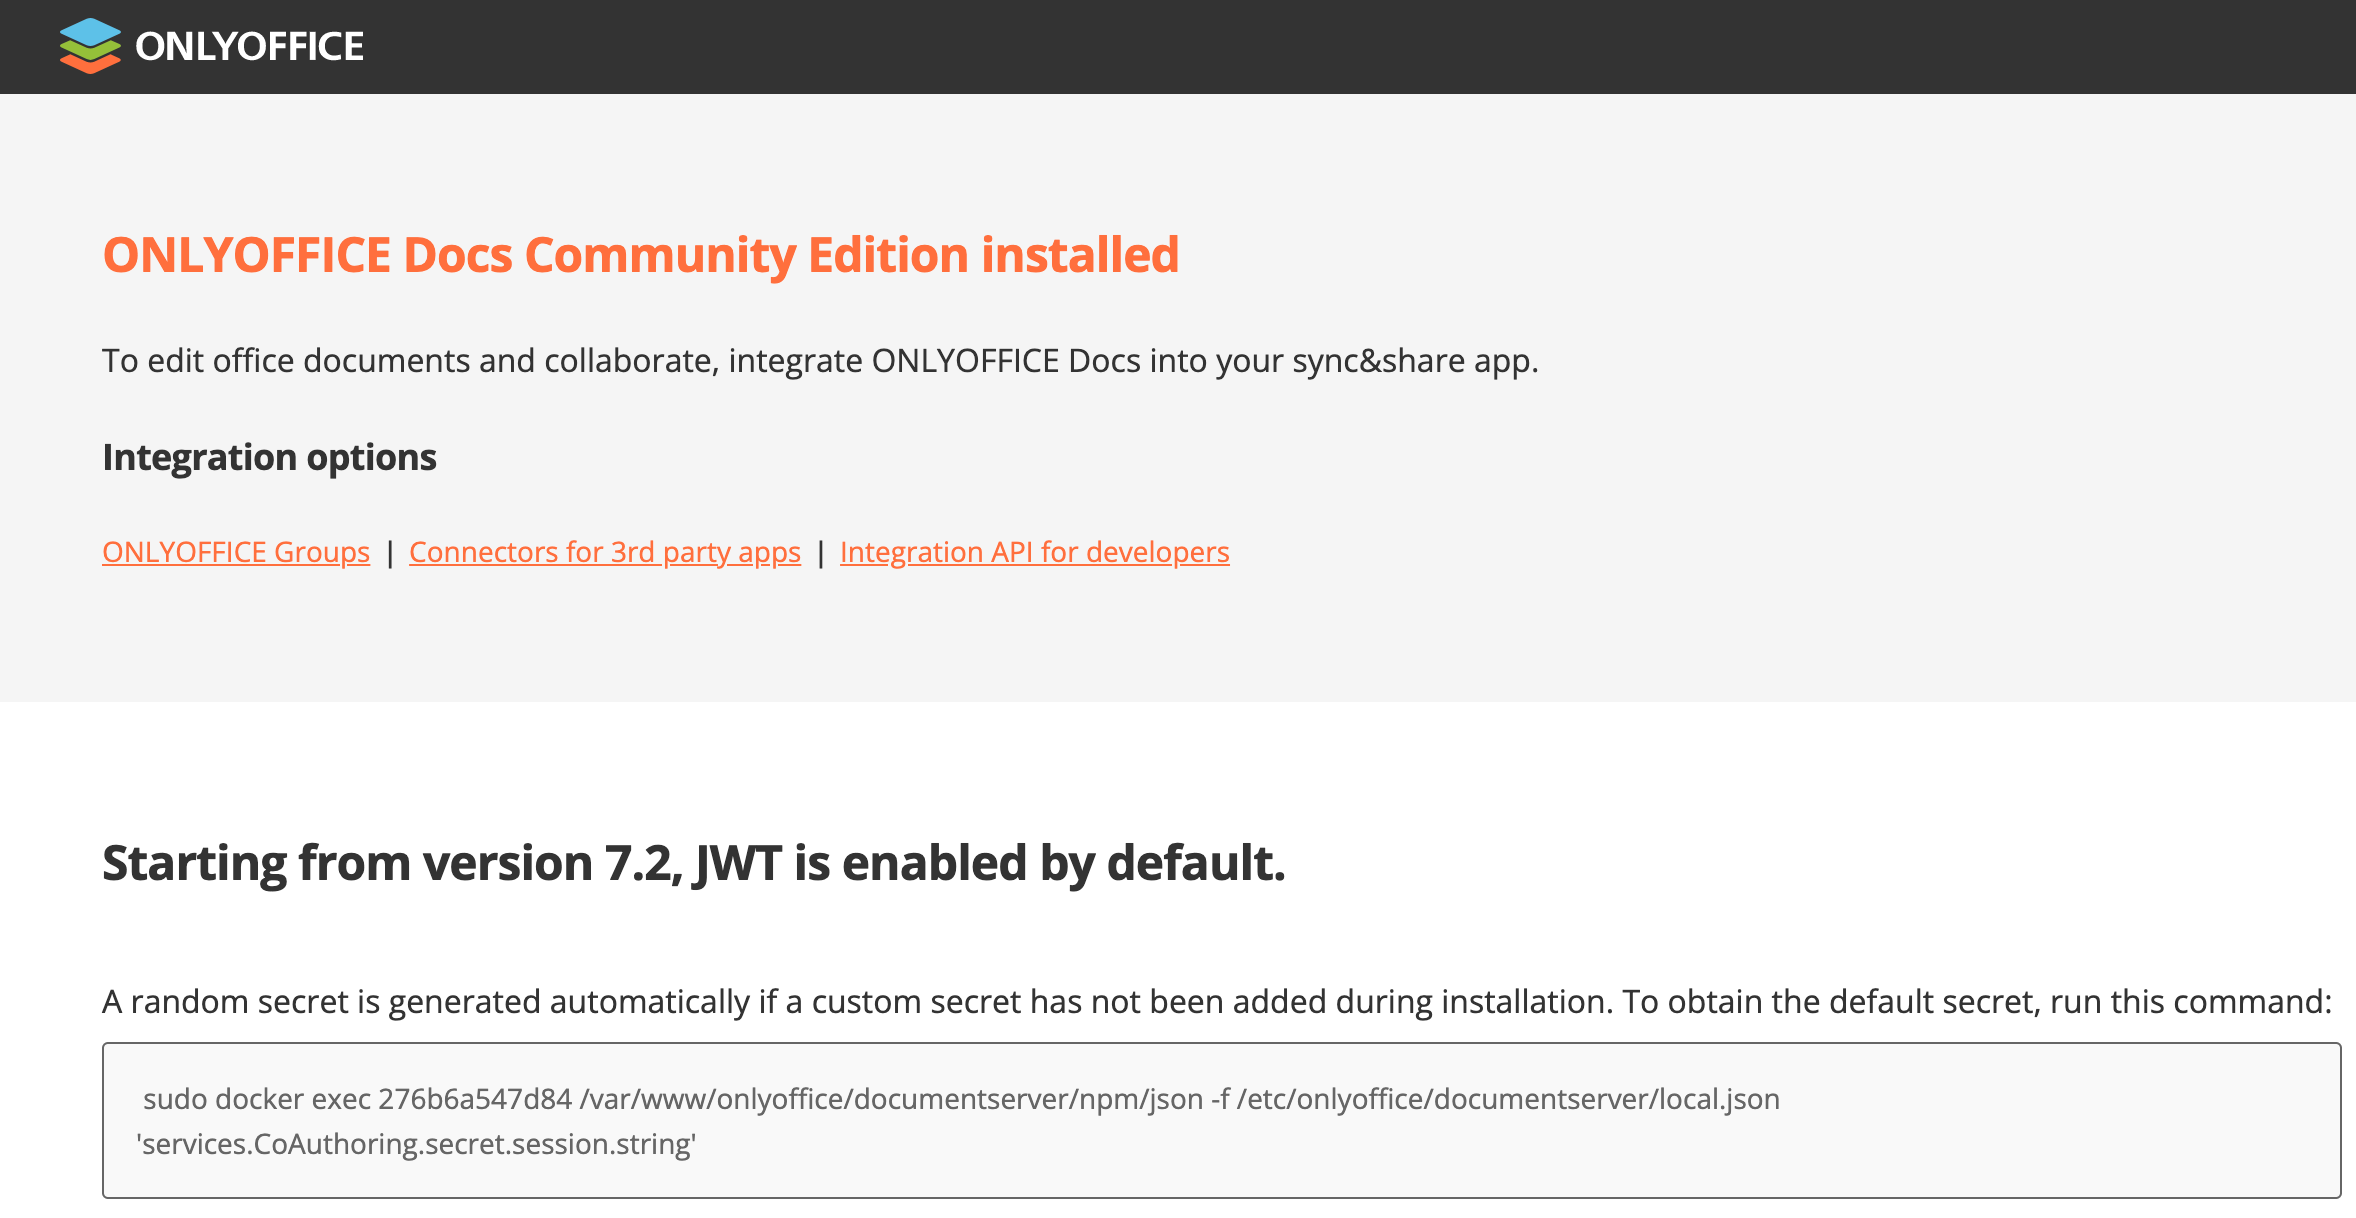
Task: Click the services.CoAuthoring.secret.session.string text
Action: [416, 1144]
